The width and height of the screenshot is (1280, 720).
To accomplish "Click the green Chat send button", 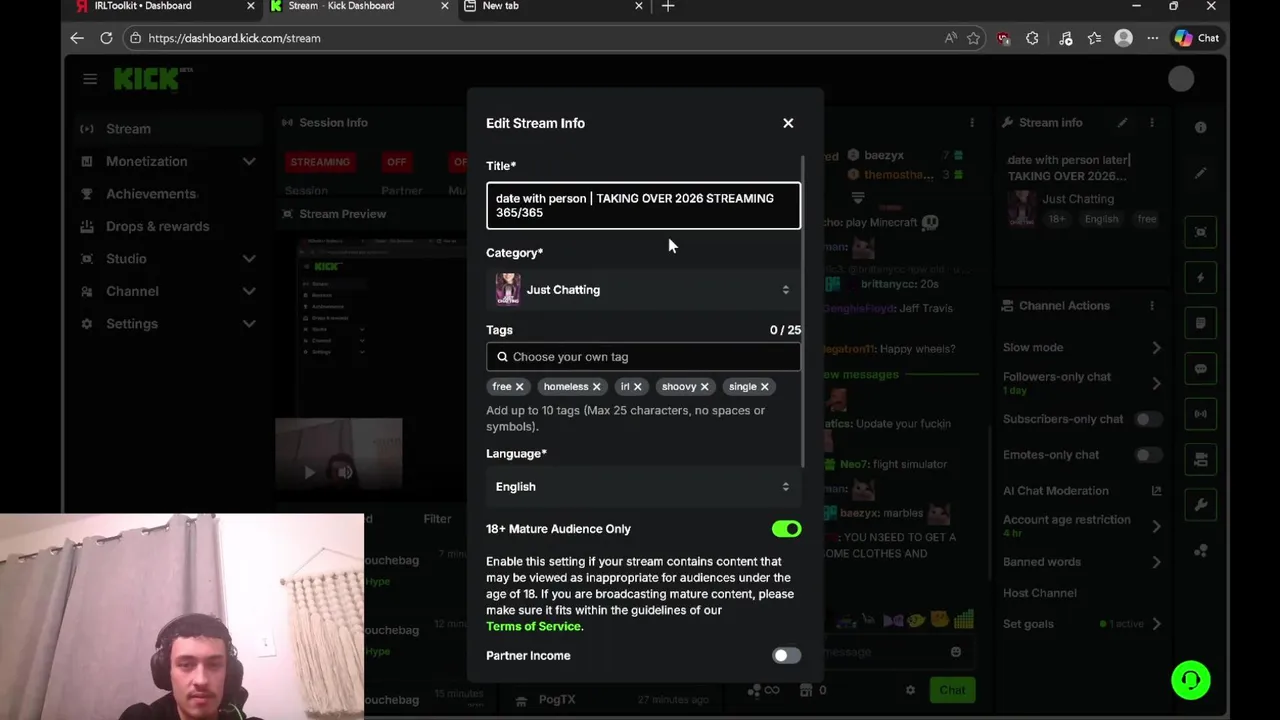I will point(952,690).
